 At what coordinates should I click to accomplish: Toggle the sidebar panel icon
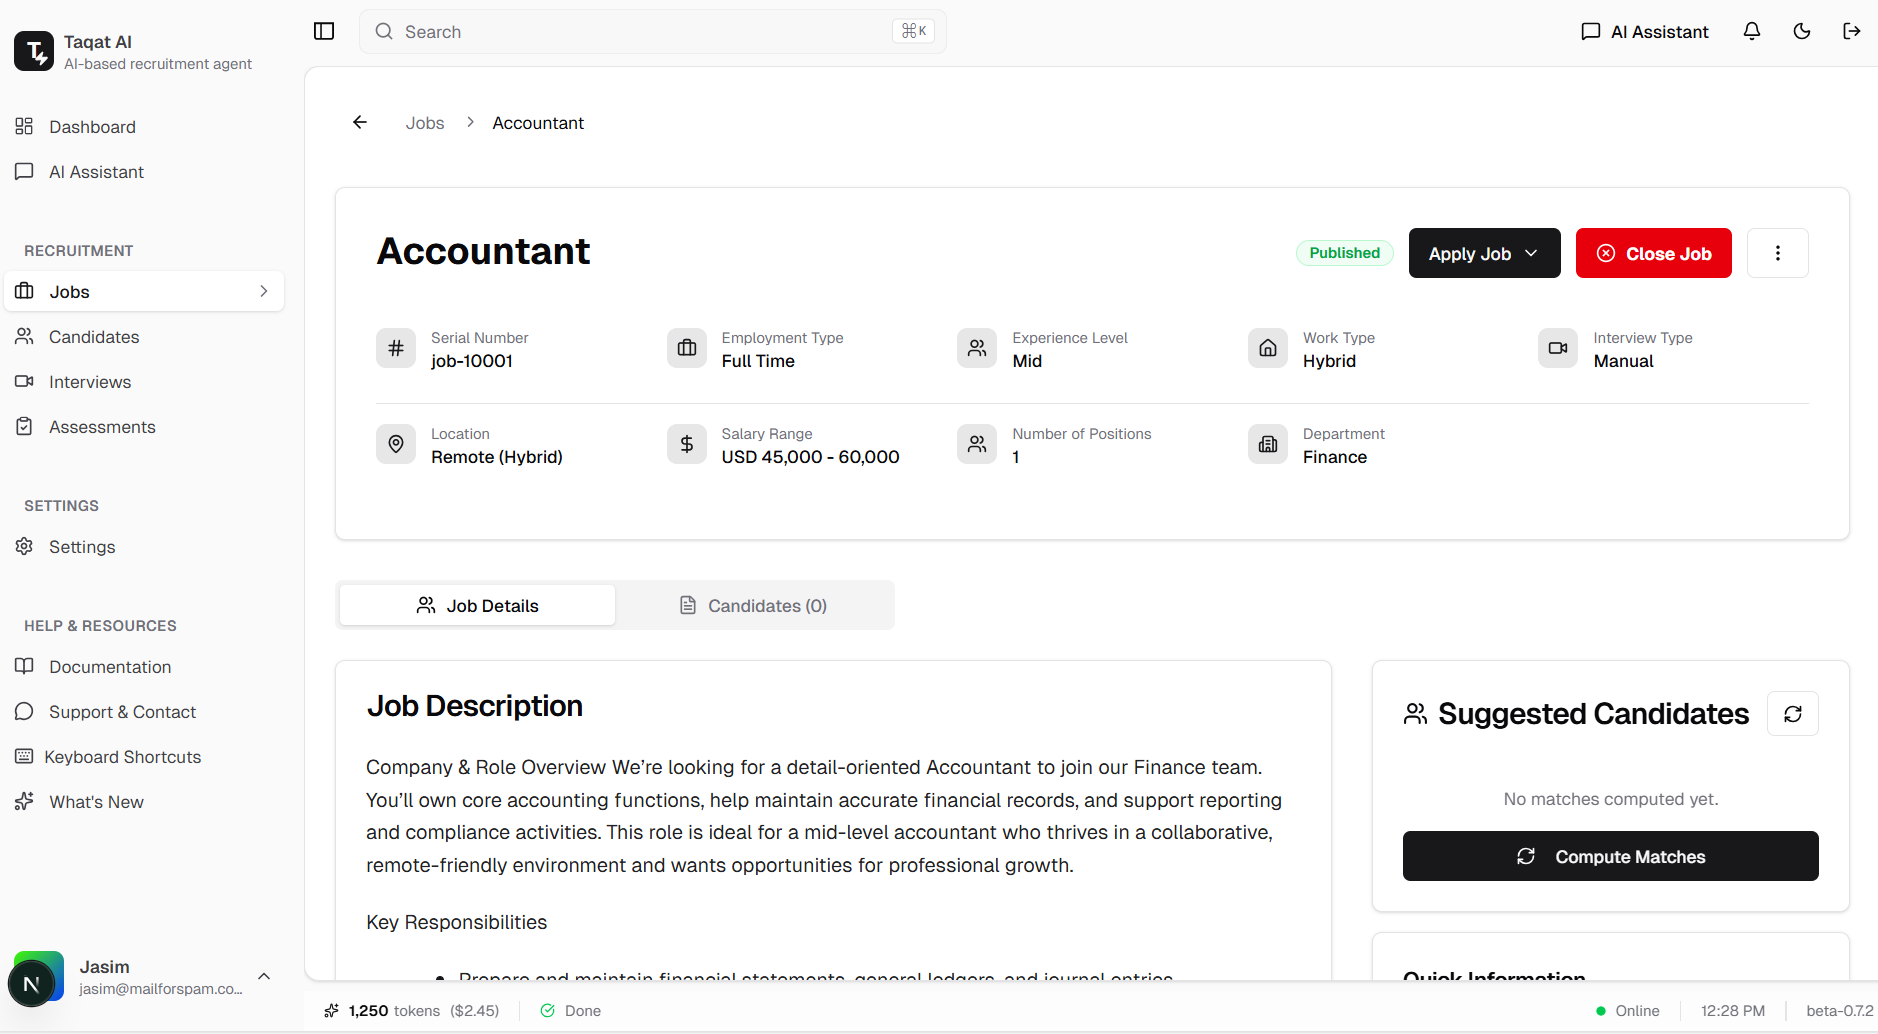324,31
